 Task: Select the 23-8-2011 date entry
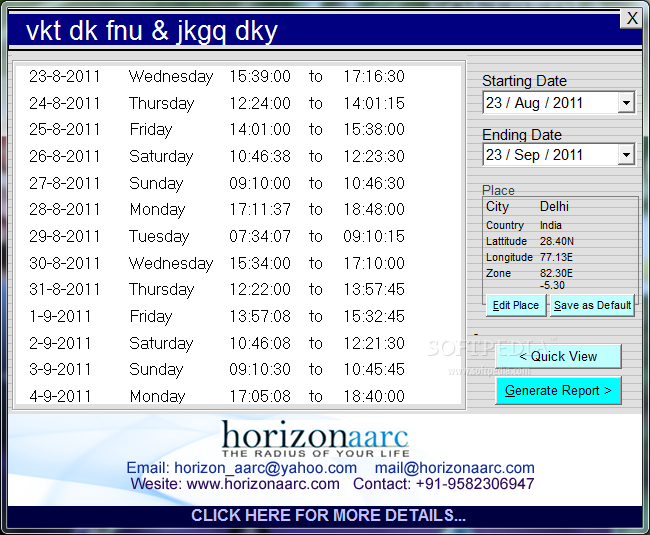(65, 76)
